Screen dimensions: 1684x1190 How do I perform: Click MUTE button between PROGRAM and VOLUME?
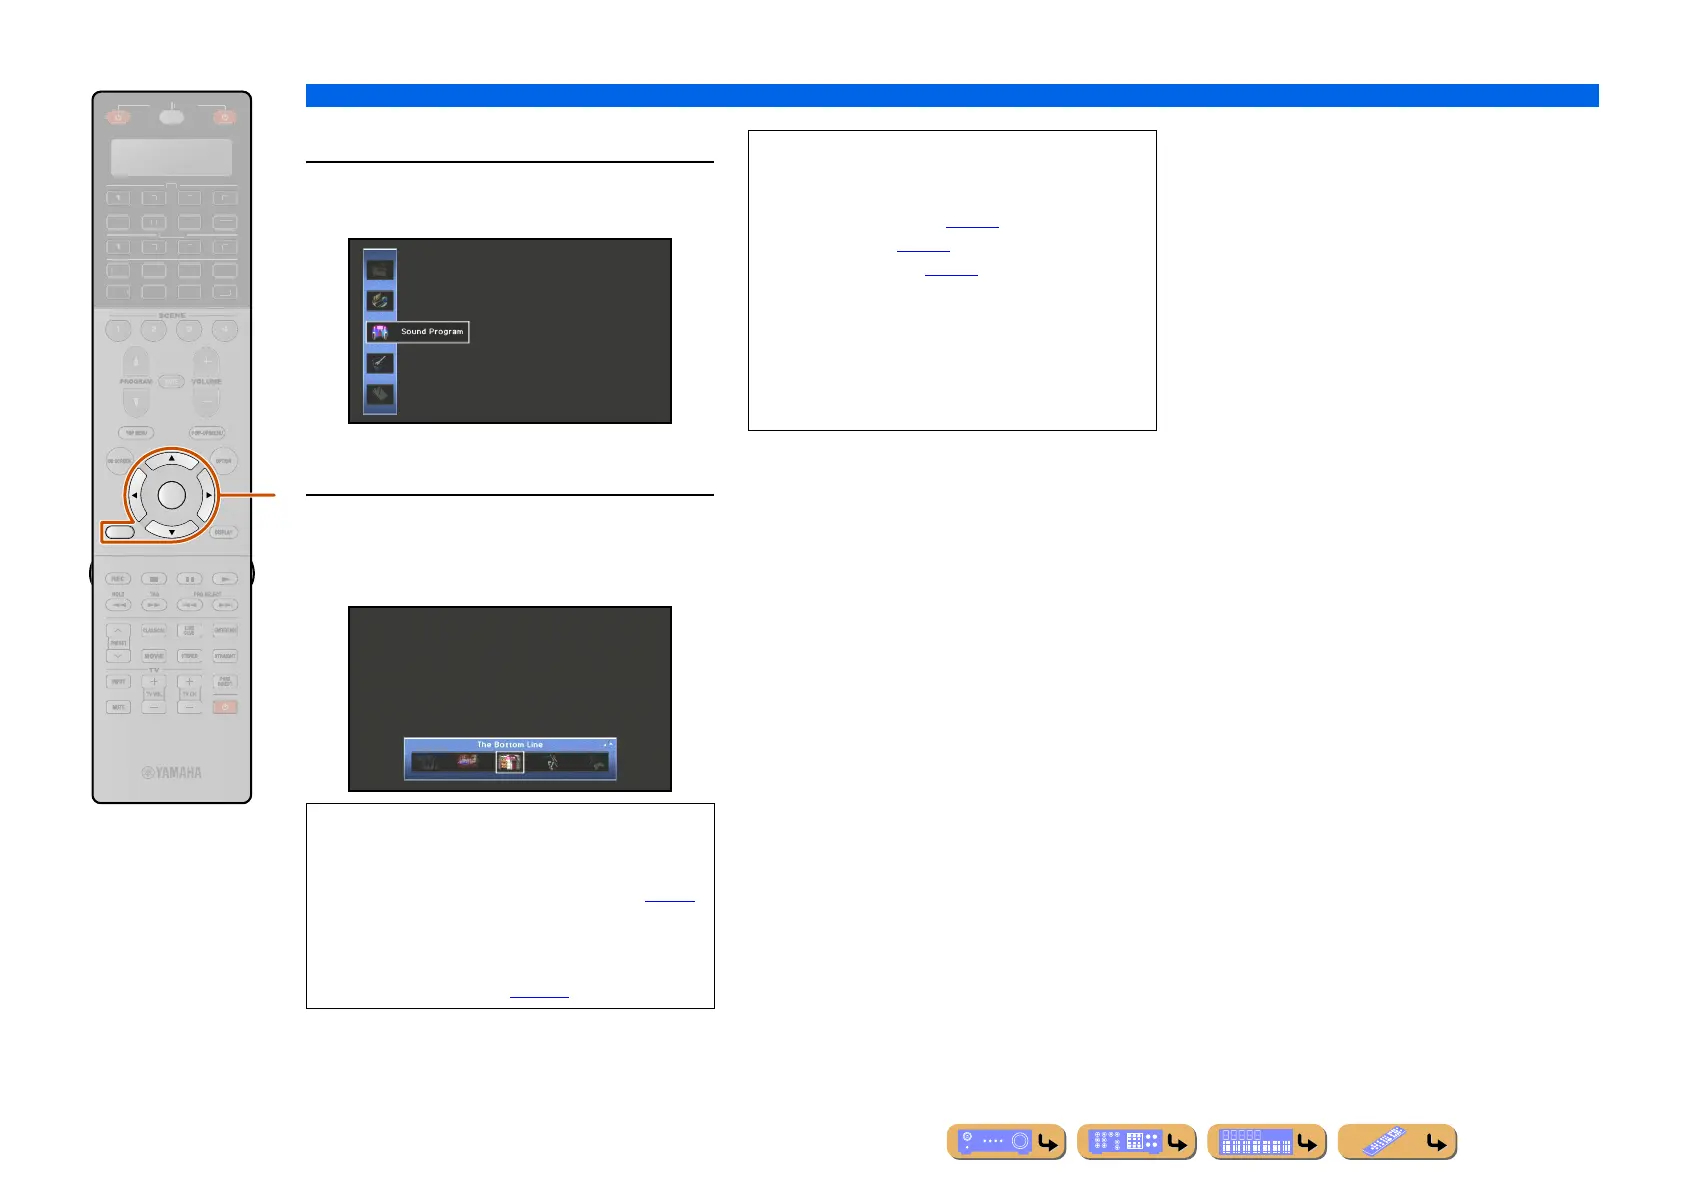pyautogui.click(x=171, y=381)
